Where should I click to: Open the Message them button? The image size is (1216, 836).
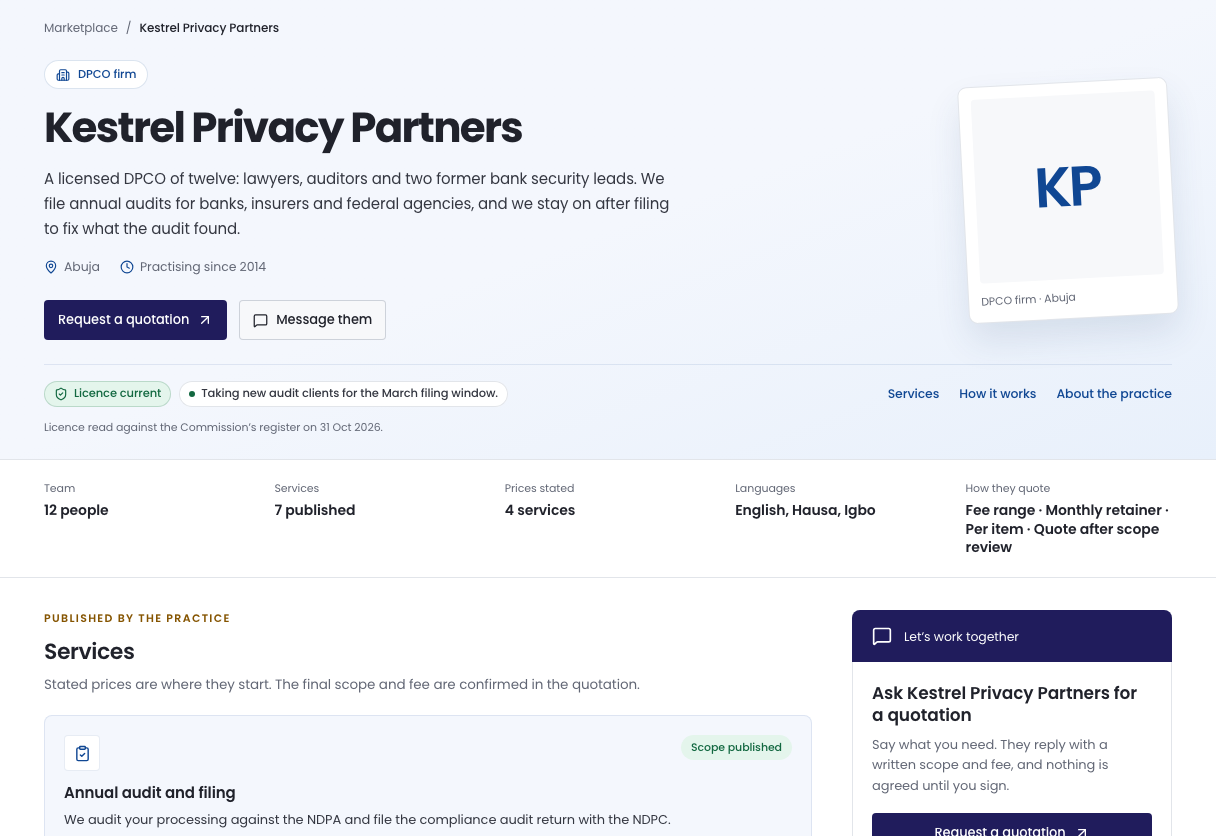pyautogui.click(x=312, y=320)
